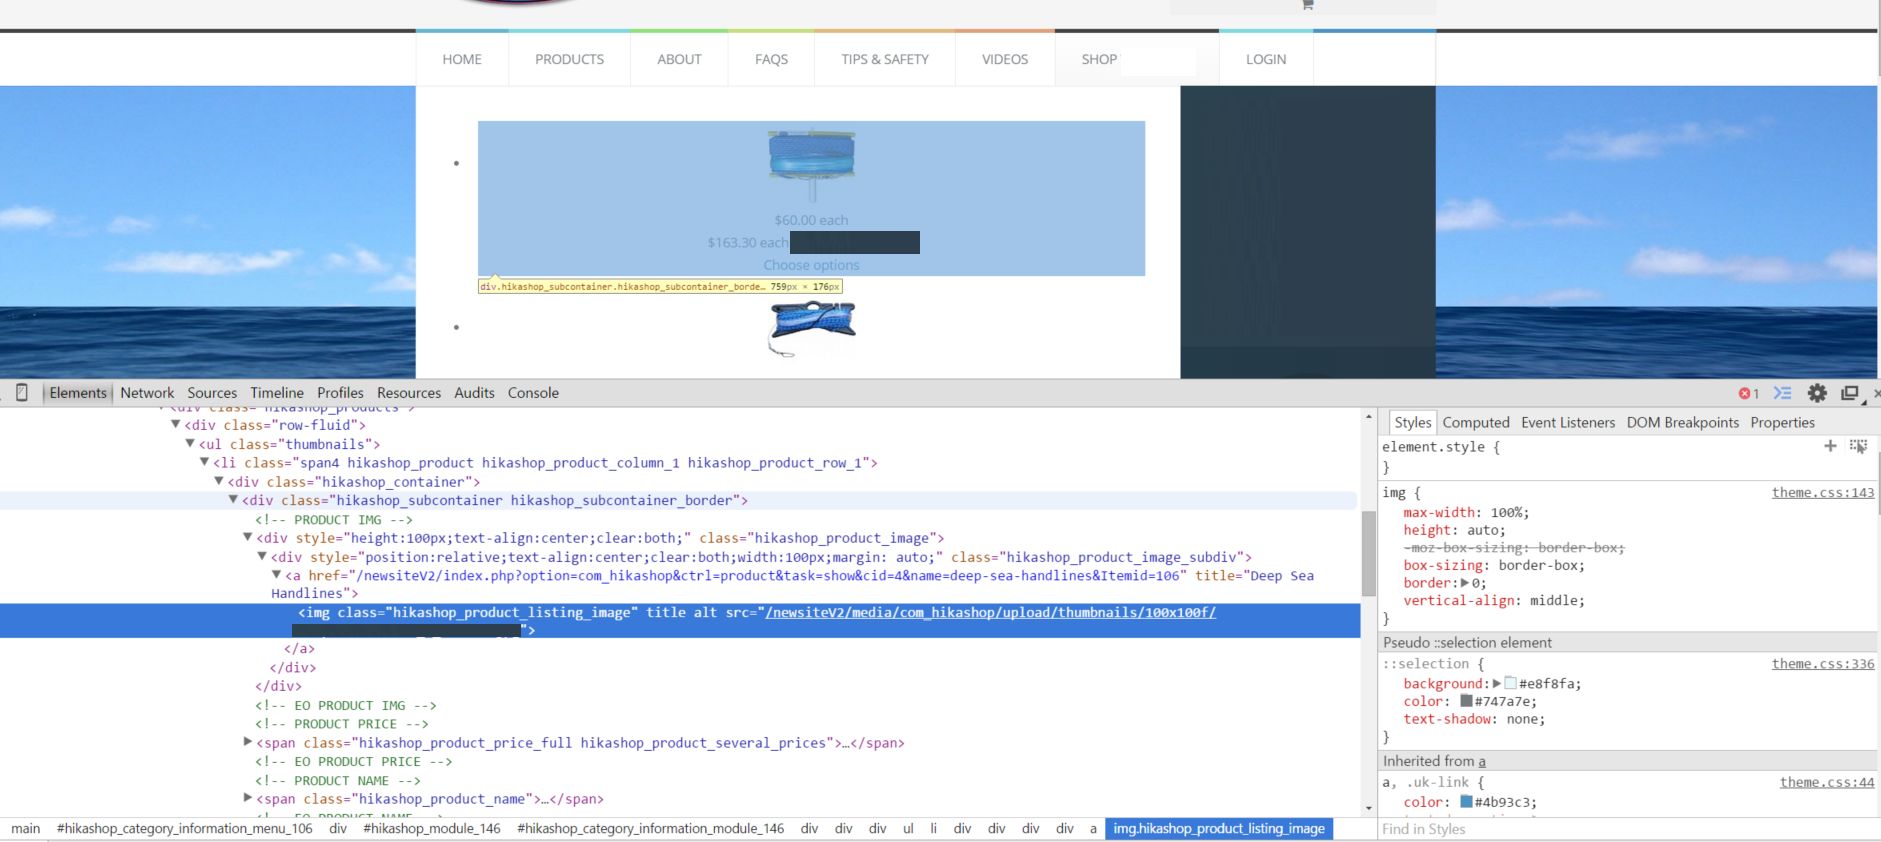Expand the border shorthand property triangle

click(x=1466, y=583)
